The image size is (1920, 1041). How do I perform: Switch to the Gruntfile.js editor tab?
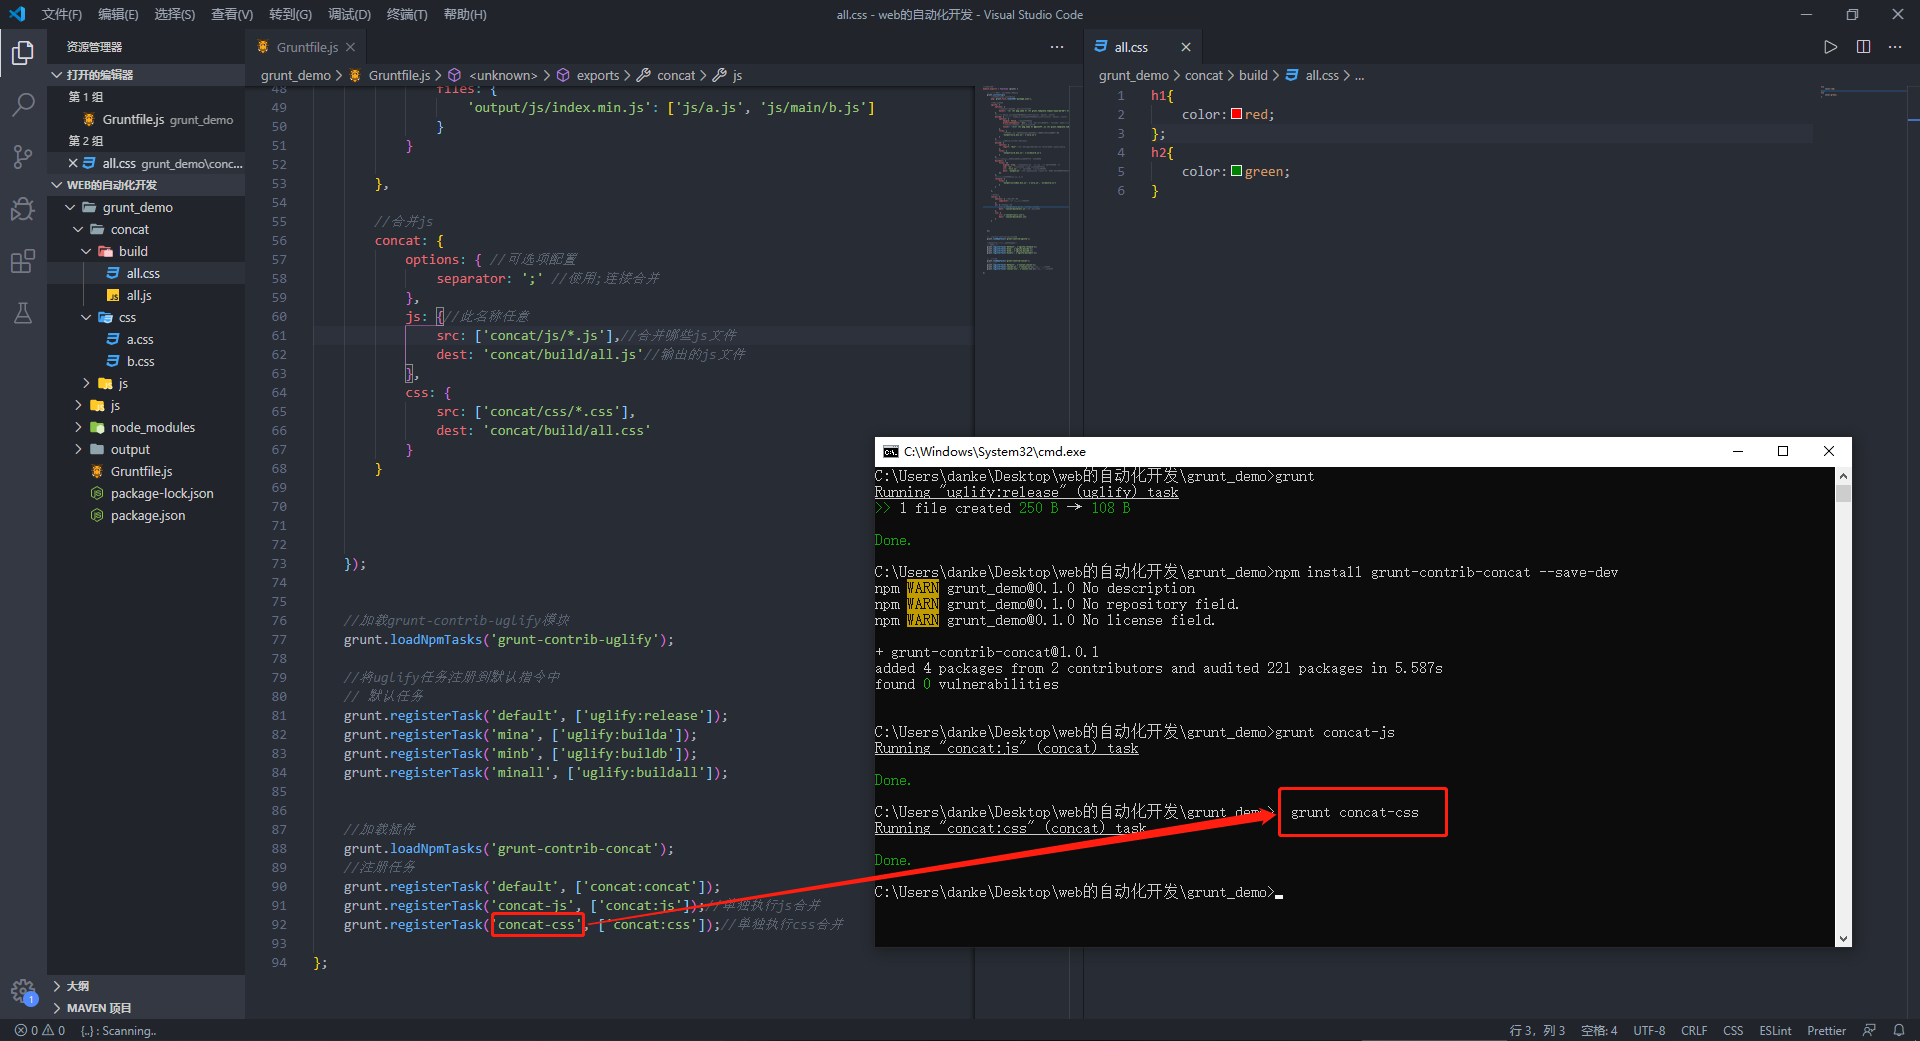(x=306, y=47)
